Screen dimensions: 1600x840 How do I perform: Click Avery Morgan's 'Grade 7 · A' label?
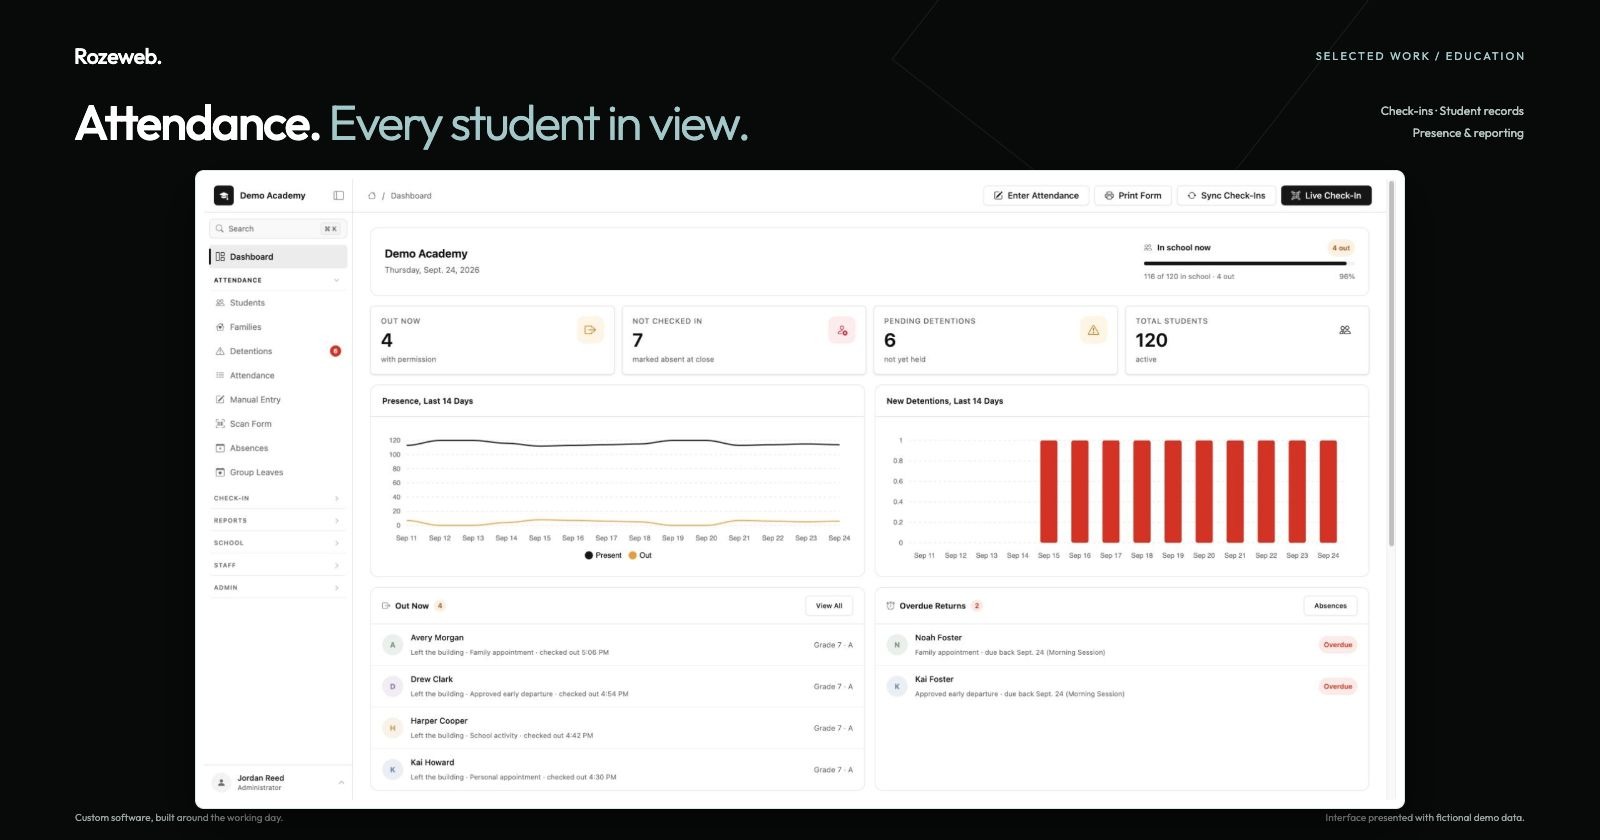click(x=833, y=645)
